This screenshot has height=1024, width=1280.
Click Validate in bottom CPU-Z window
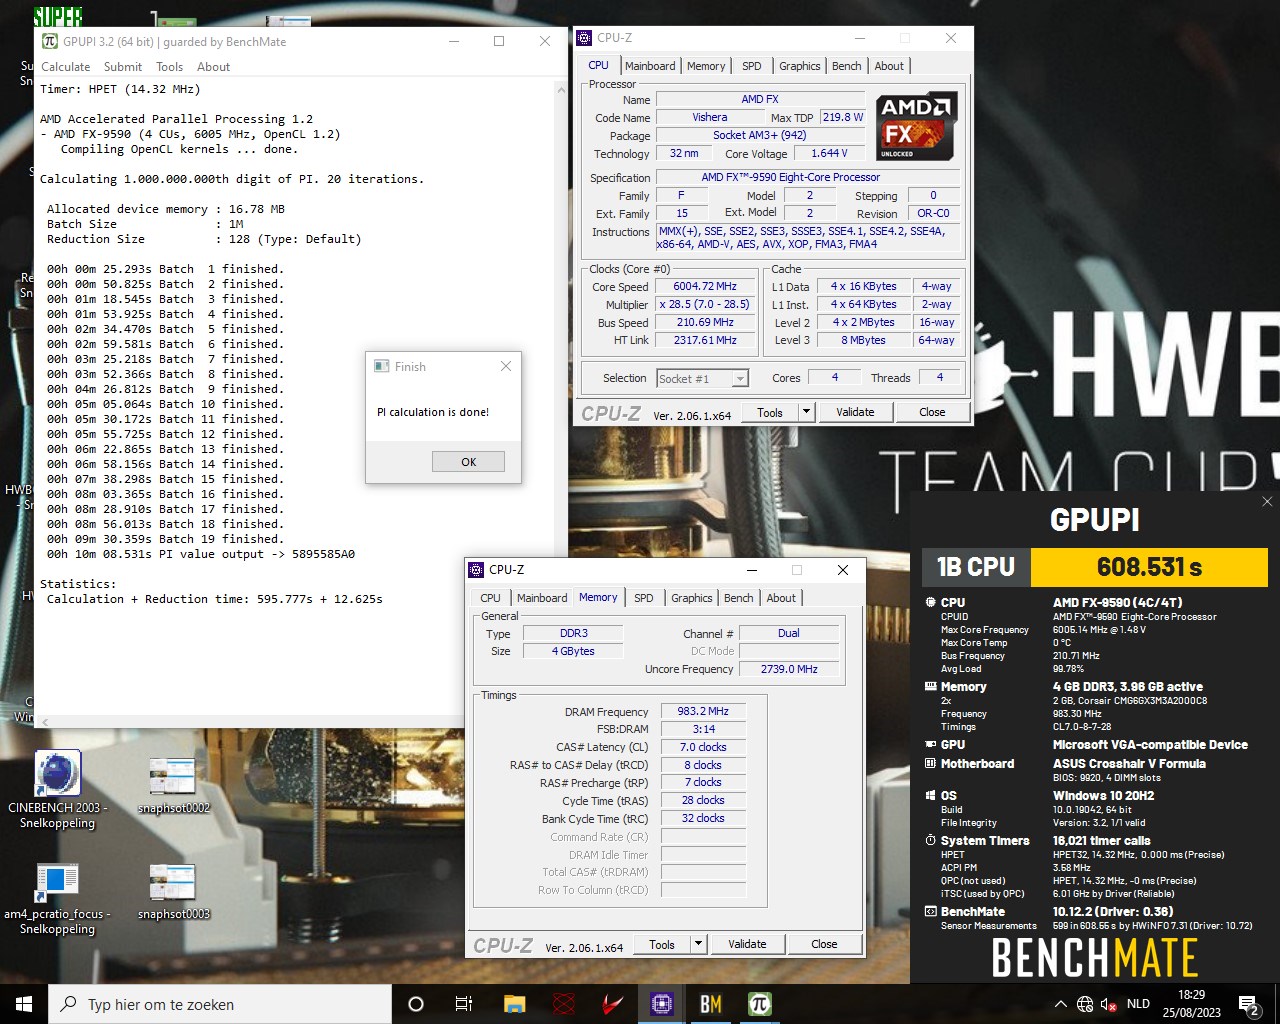click(747, 944)
